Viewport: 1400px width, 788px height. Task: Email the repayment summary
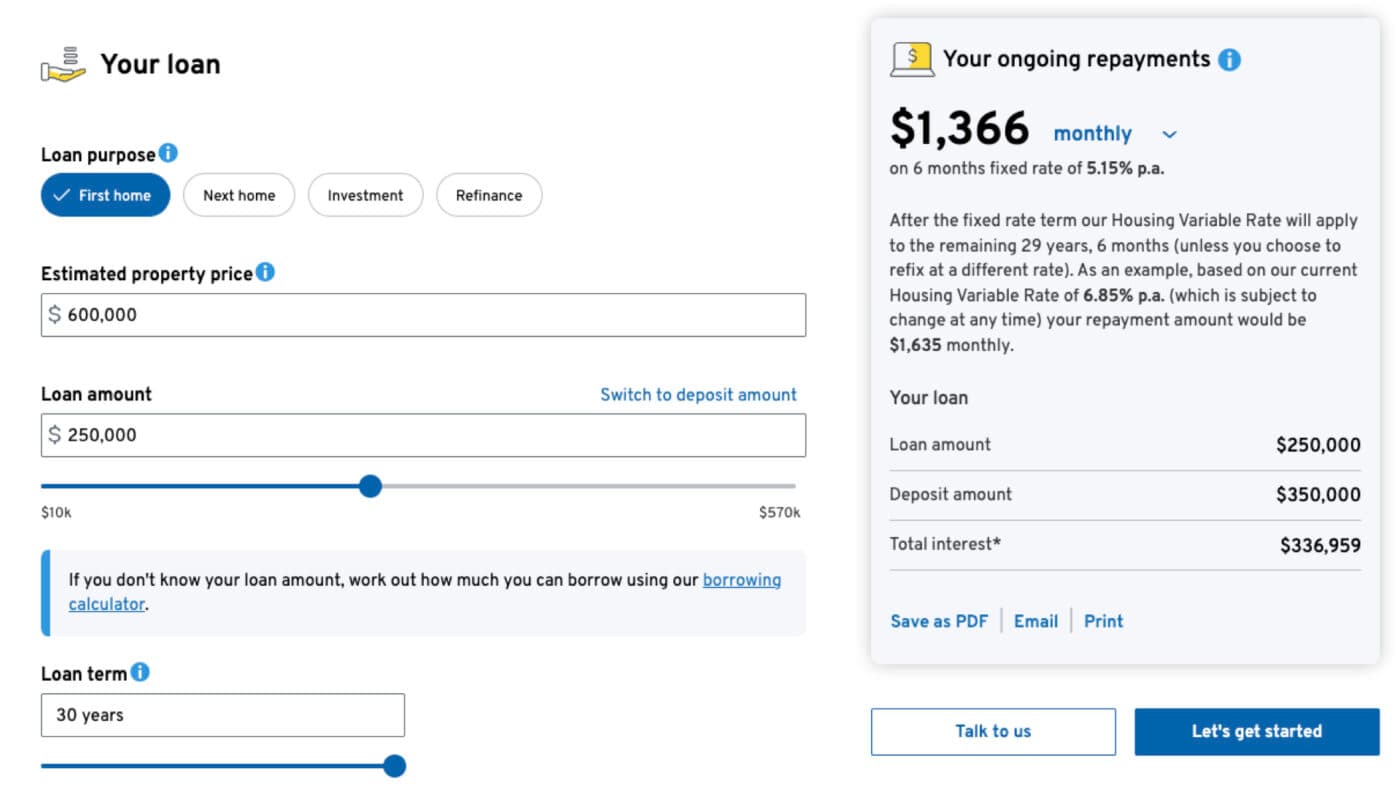click(1035, 621)
